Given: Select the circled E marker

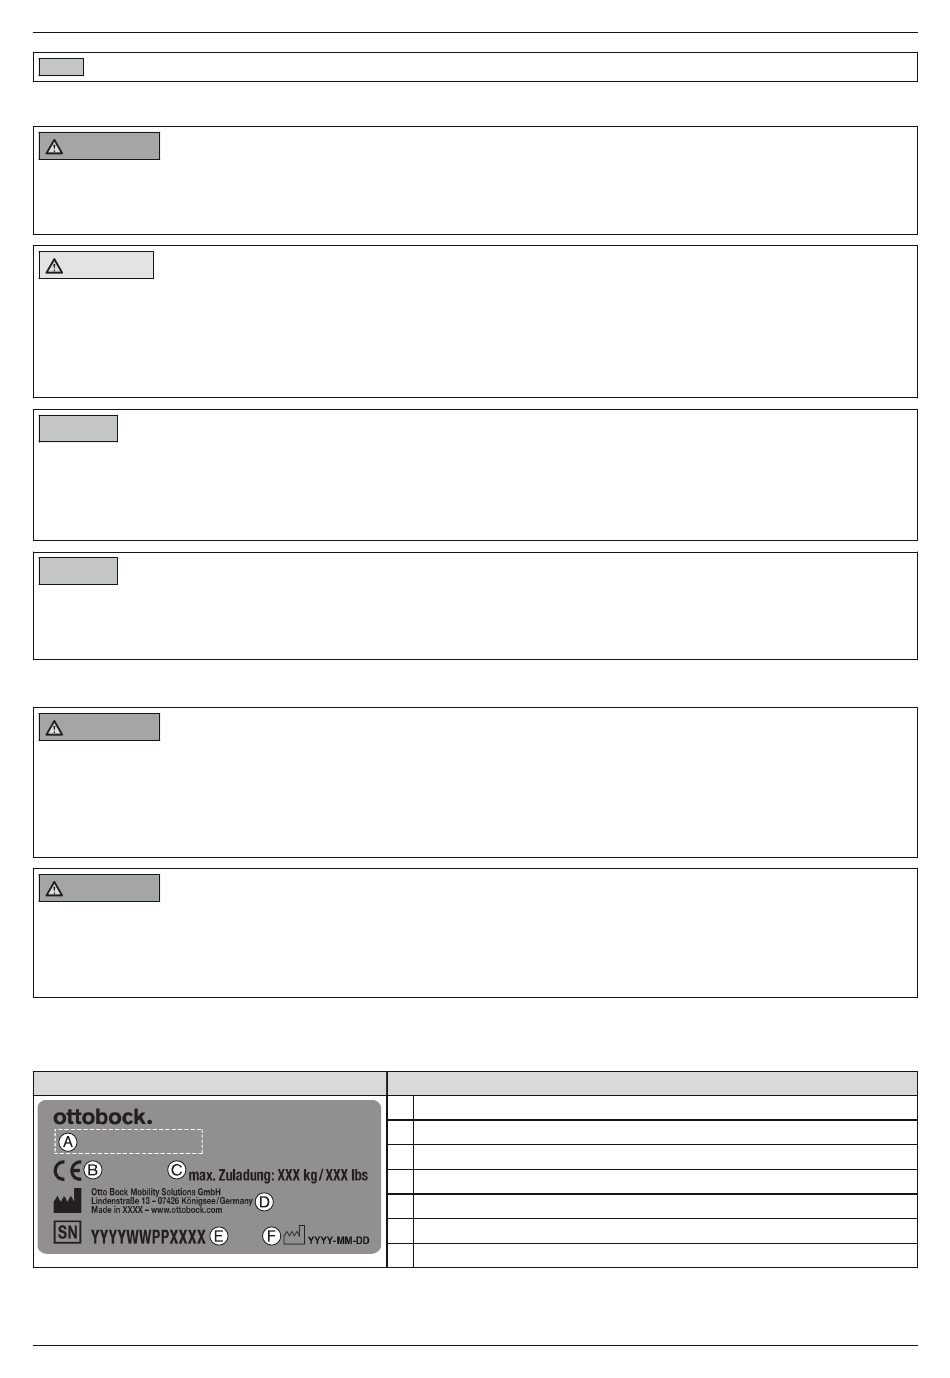Looking at the screenshot, I should [x=219, y=1236].
